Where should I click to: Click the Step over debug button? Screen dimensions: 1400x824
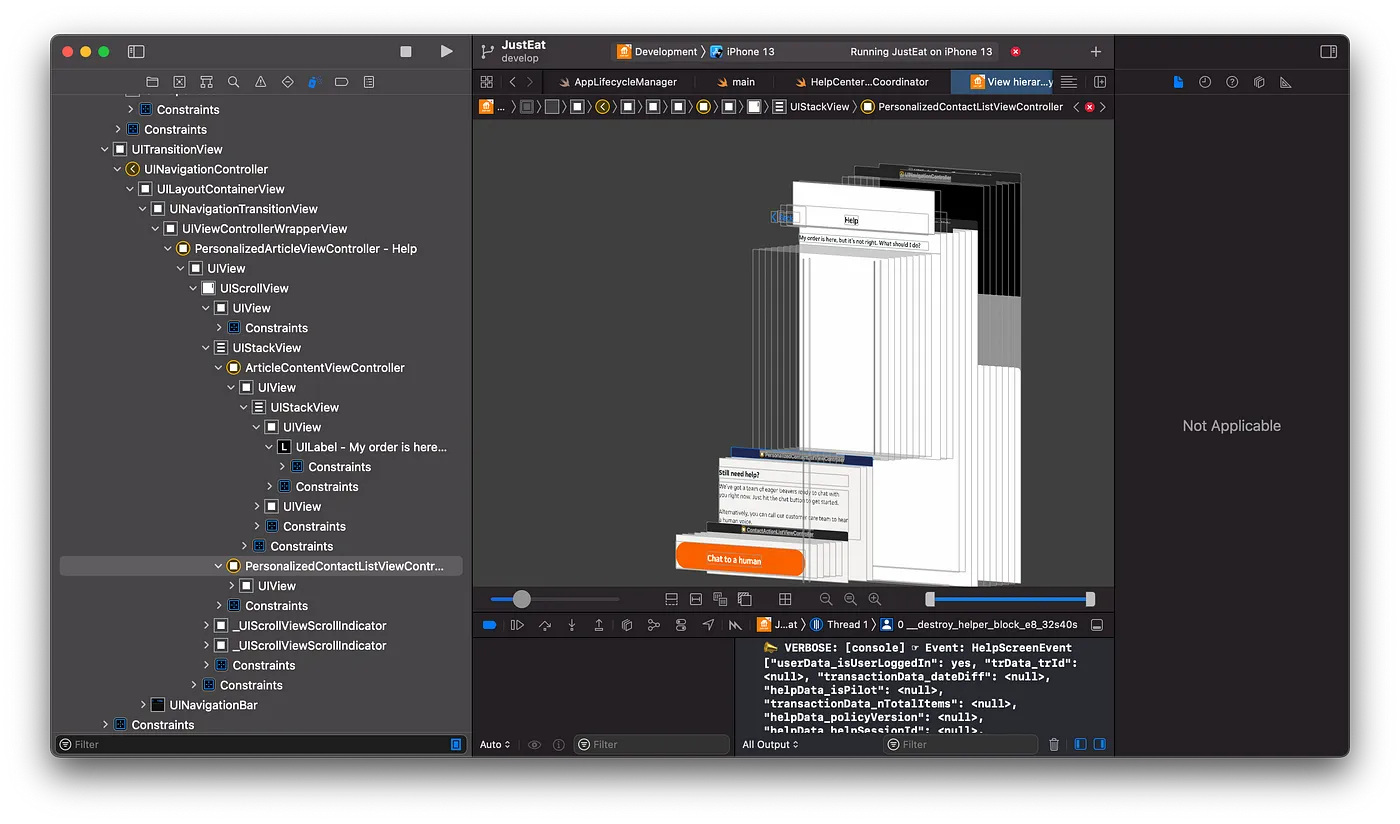[x=545, y=625]
